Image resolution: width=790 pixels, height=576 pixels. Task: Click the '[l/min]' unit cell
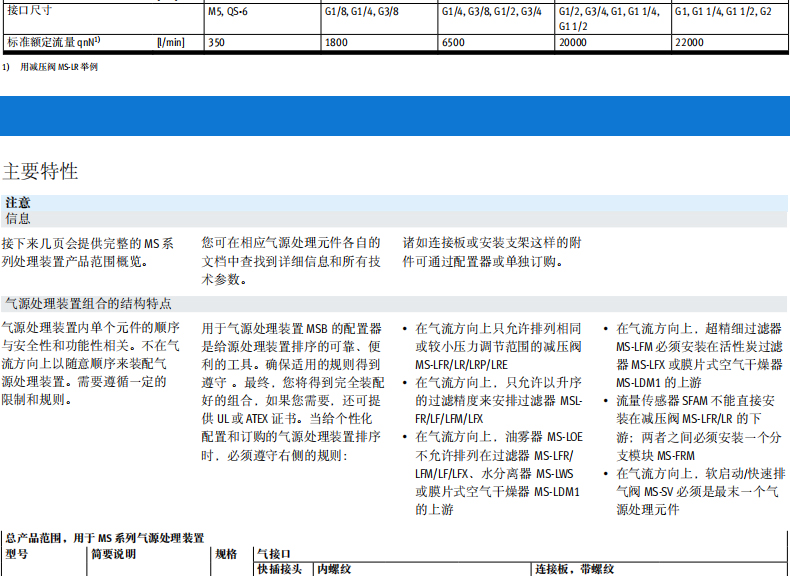pos(171,42)
